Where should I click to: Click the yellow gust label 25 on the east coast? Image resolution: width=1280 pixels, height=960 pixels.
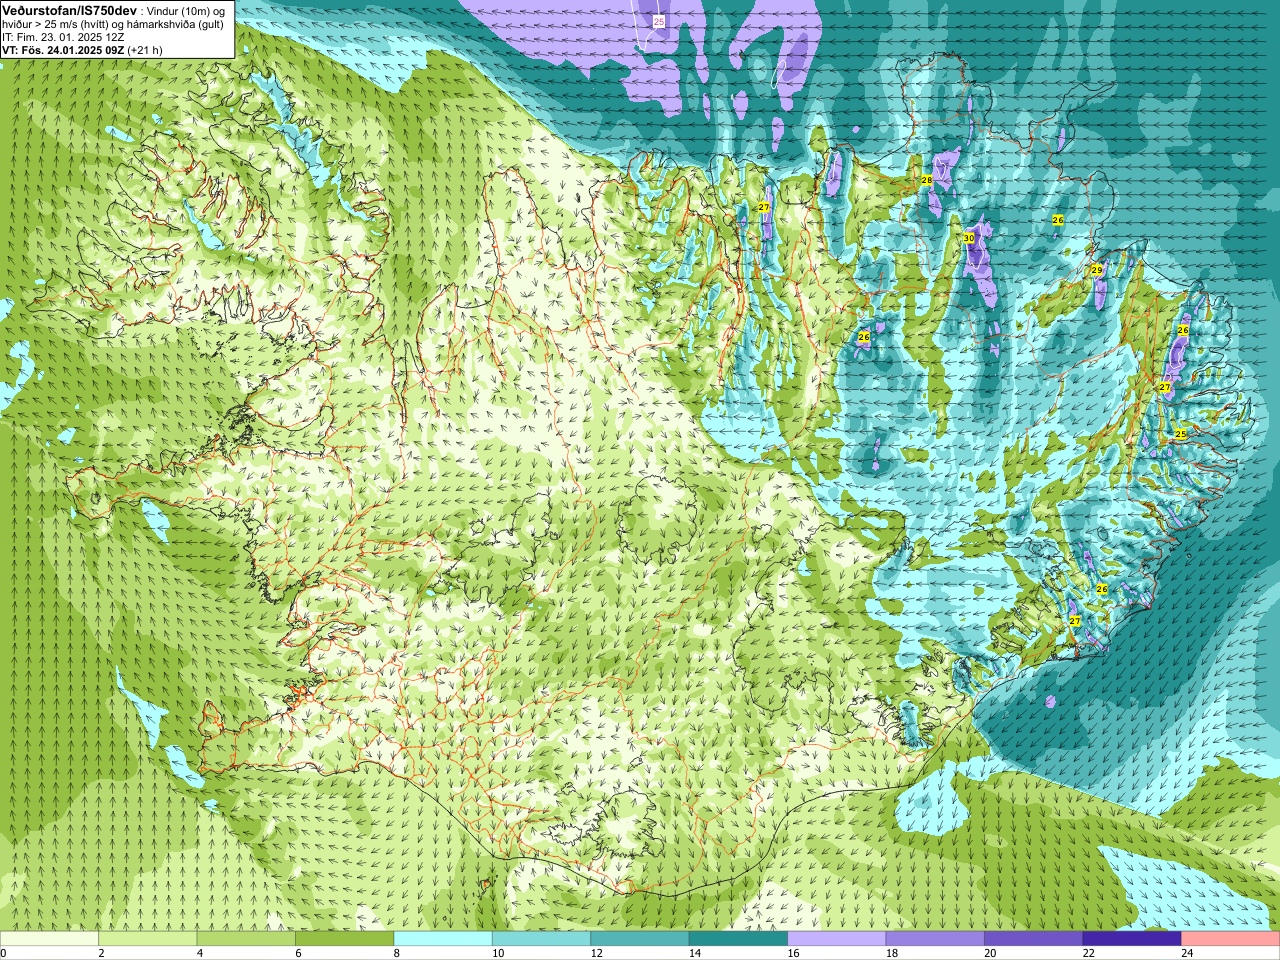coord(1180,434)
